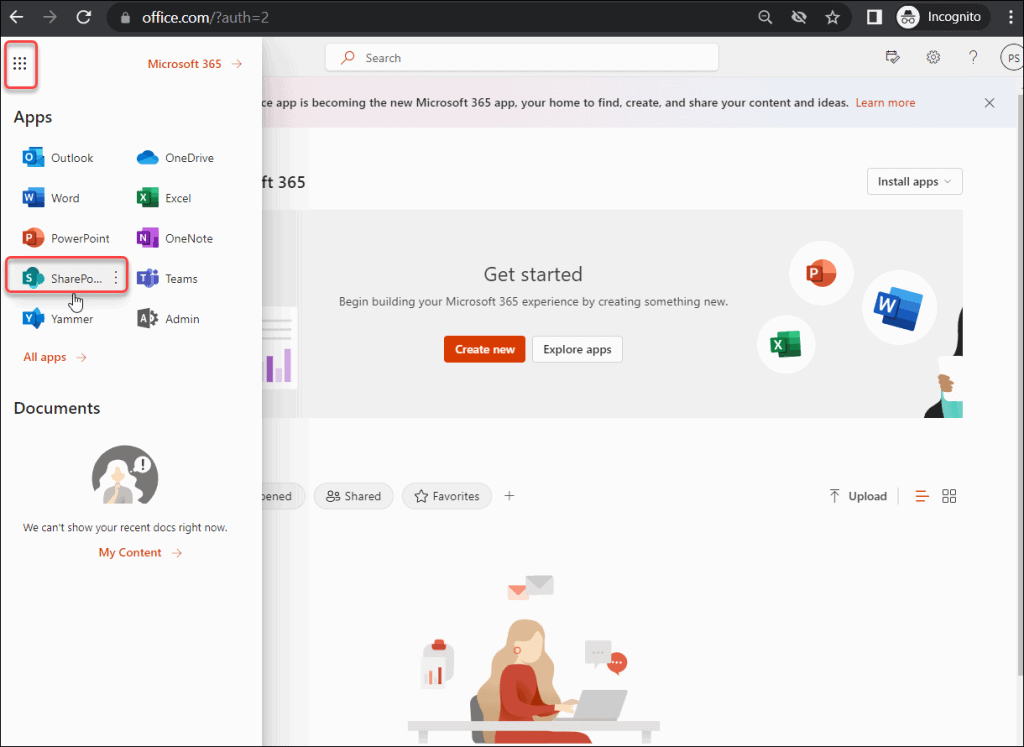The width and height of the screenshot is (1024, 747).
Task: Open the Chrome three-dot menu
Action: click(1011, 17)
